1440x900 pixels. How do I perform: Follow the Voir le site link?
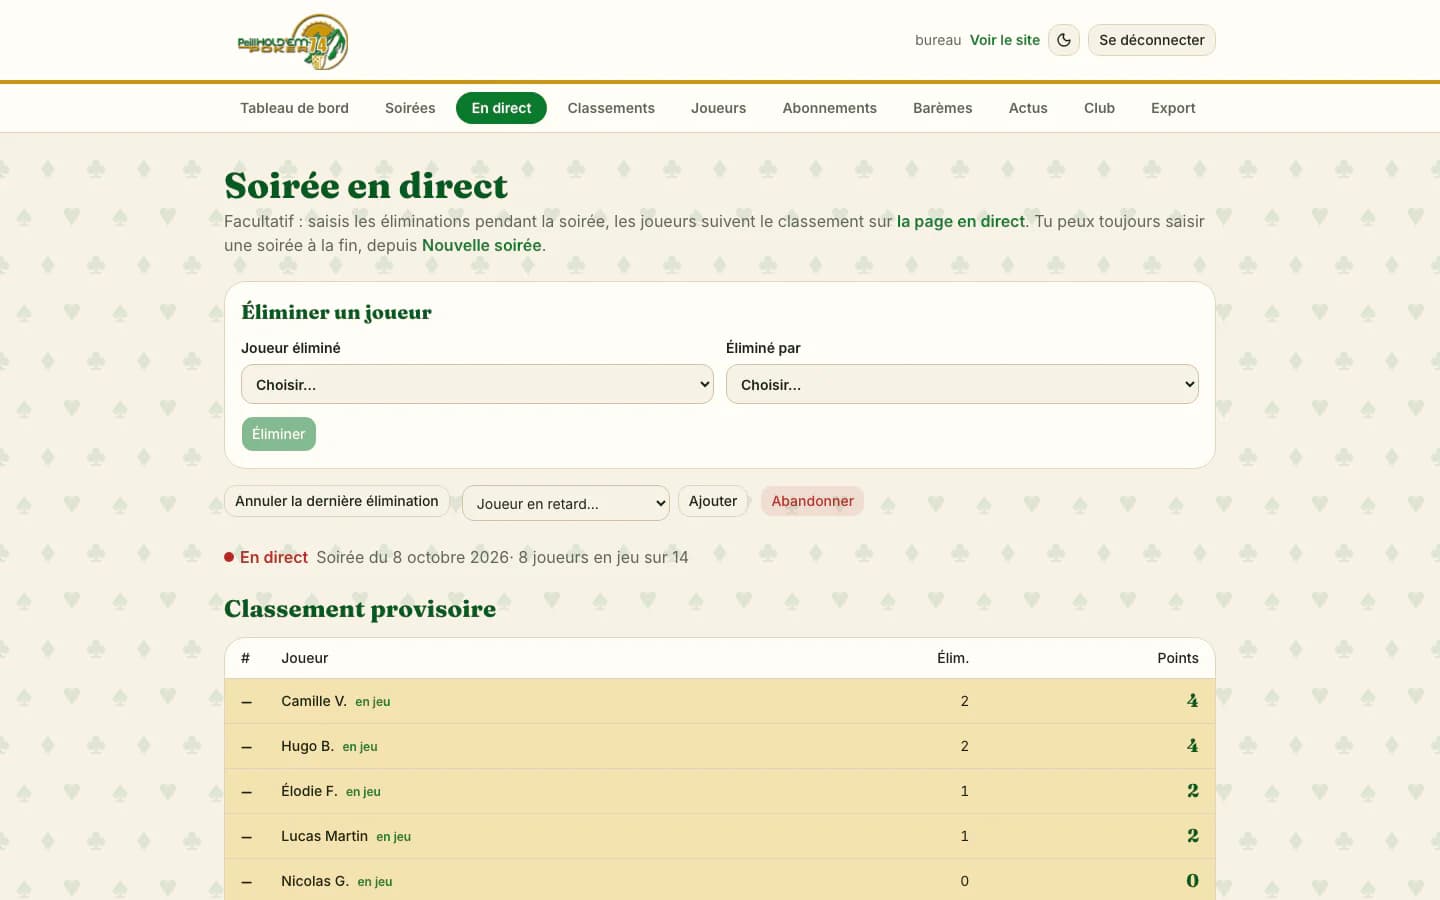point(1005,40)
